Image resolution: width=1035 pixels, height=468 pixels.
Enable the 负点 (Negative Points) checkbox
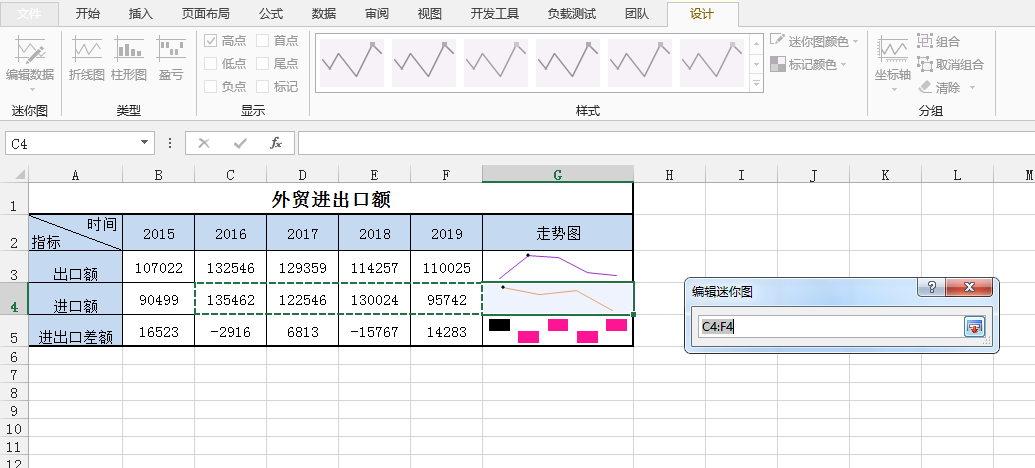(x=211, y=87)
